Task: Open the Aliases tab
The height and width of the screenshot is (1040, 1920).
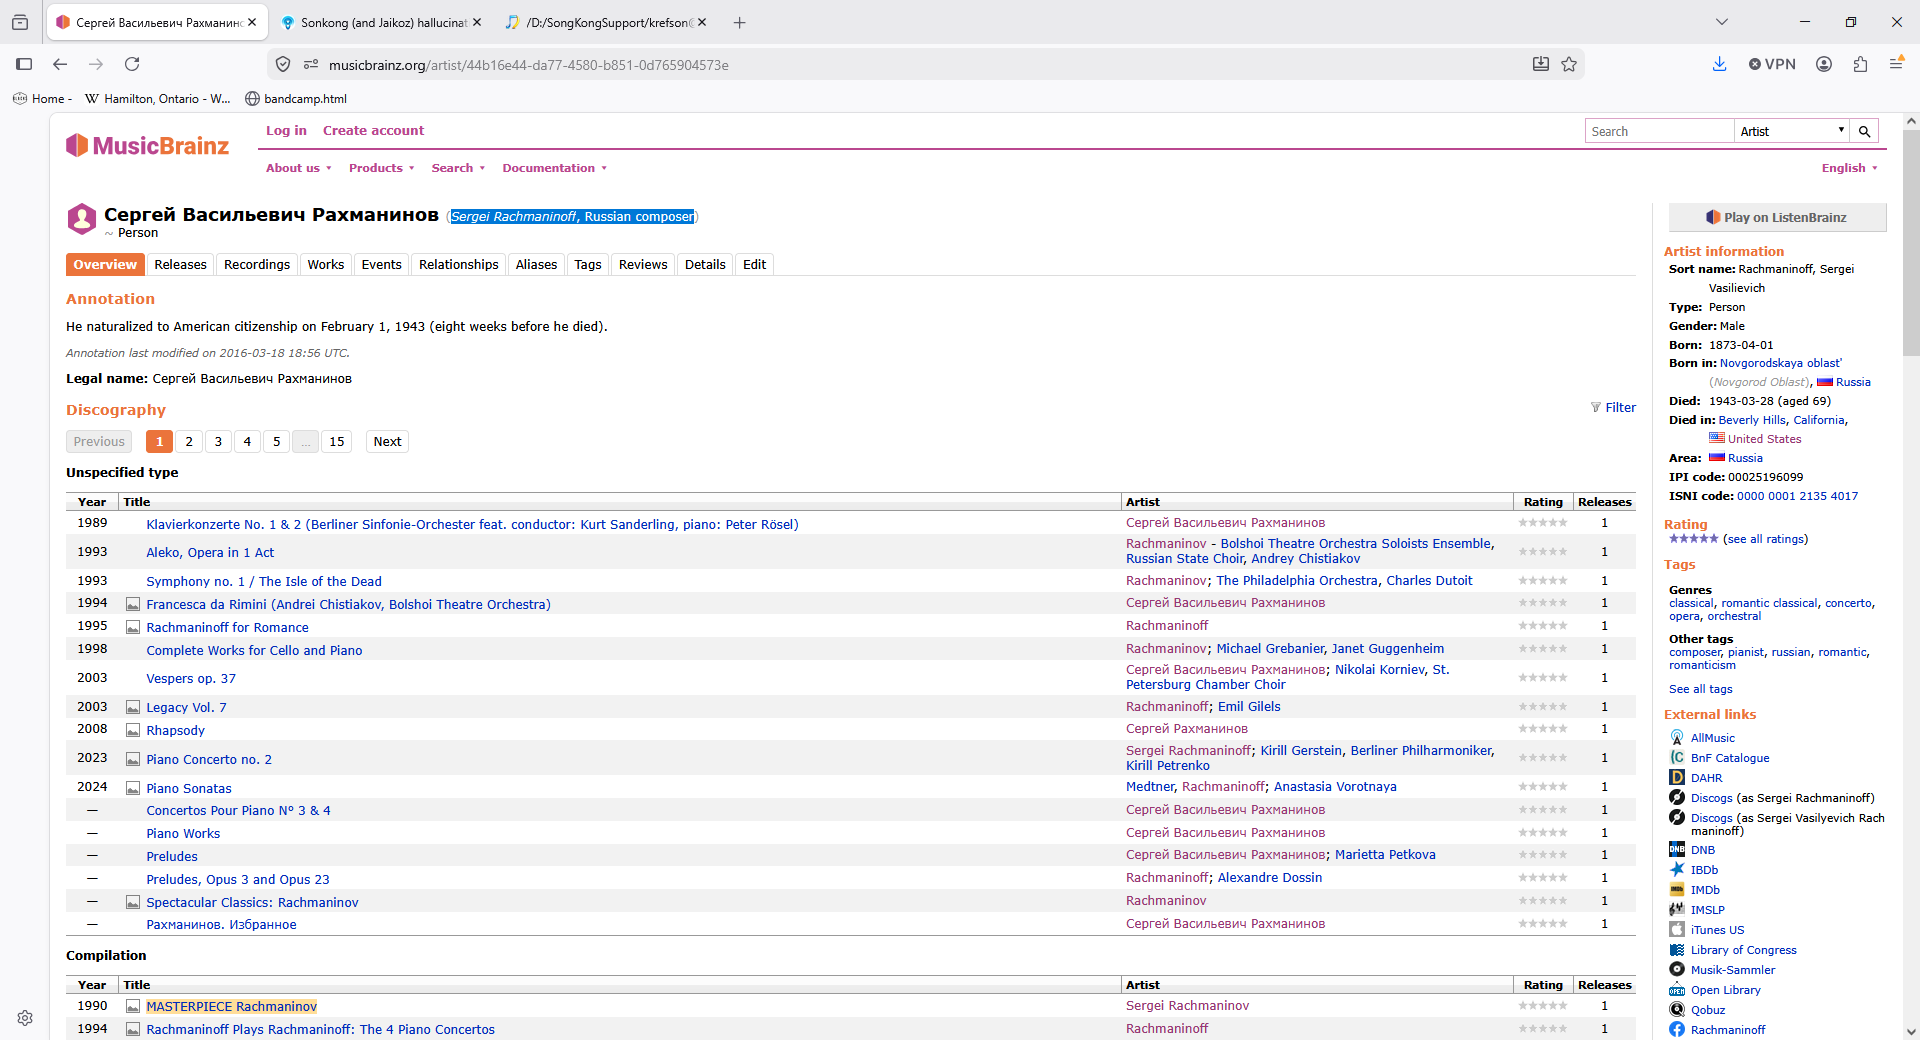Action: (537, 265)
